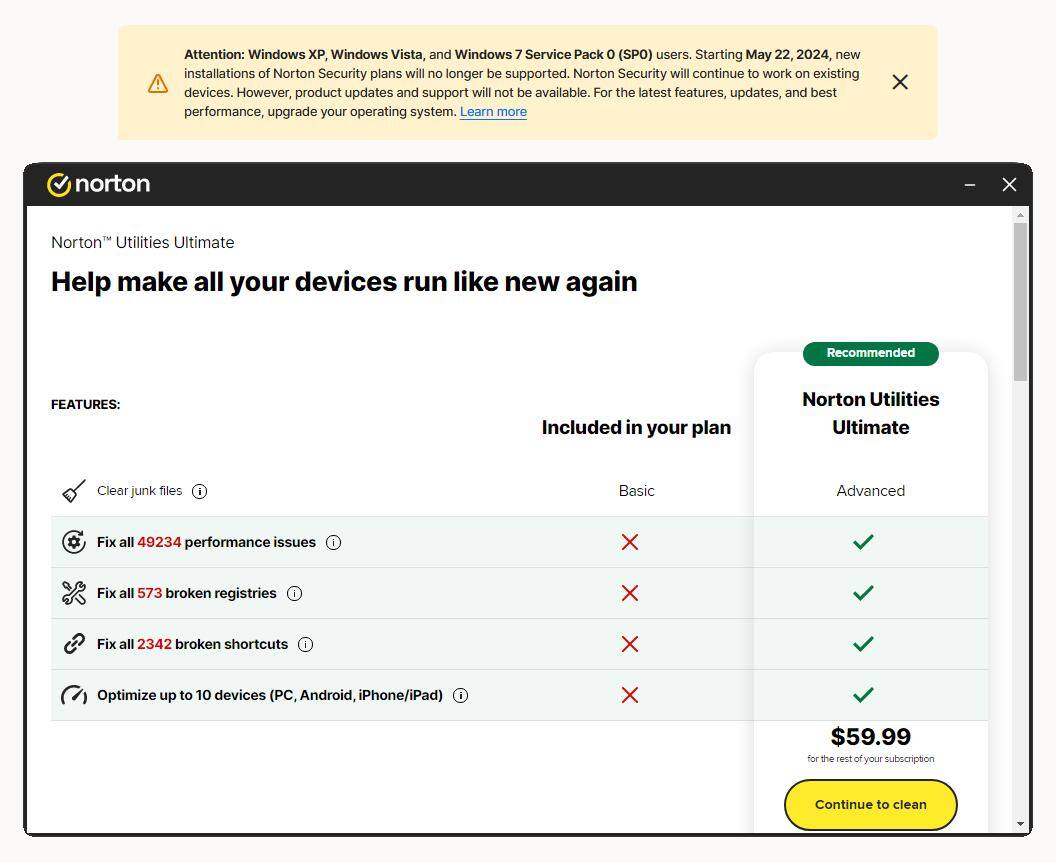Click the green checkmark for performance issues
Screen dimensions: 1056x863
[863, 542]
